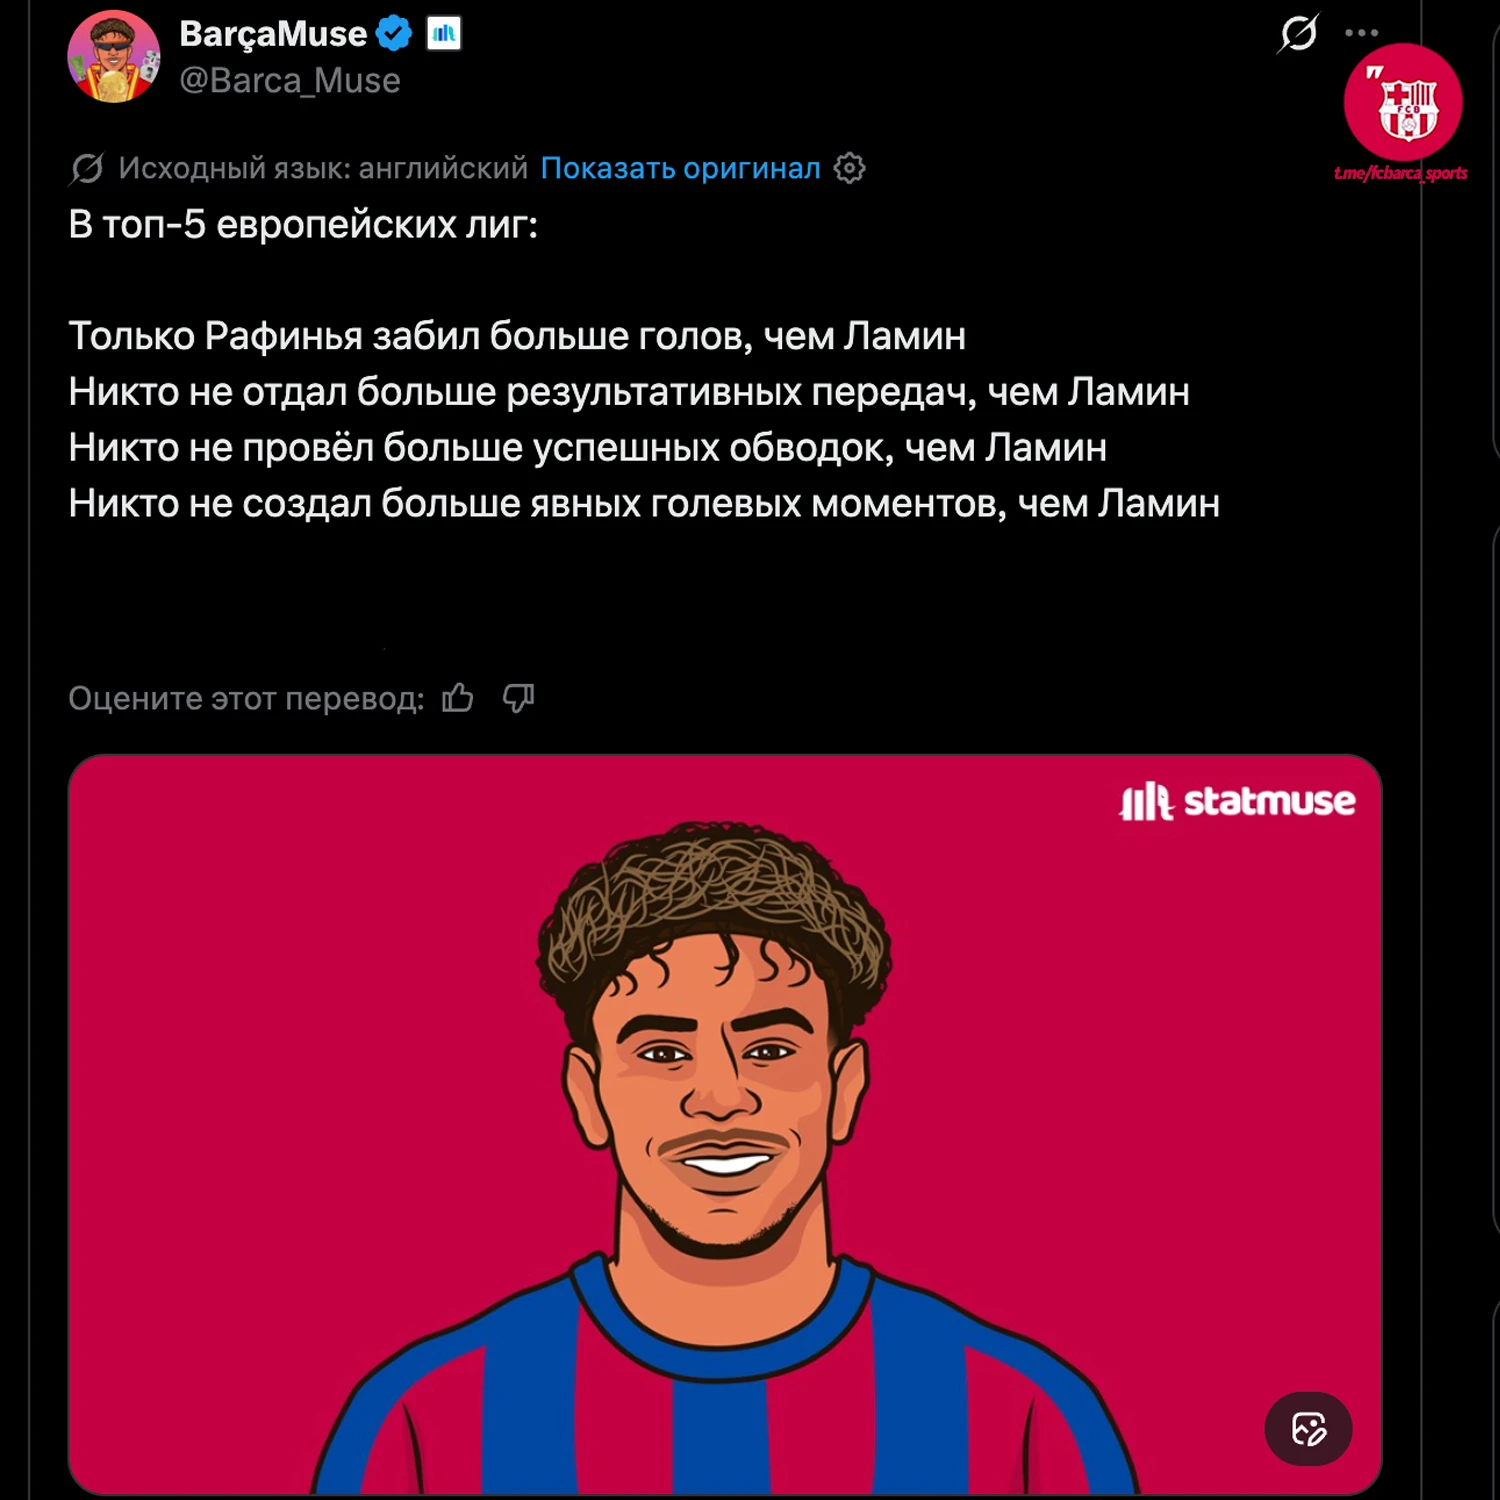Click the image edit icon at the image corner

click(x=1308, y=1429)
